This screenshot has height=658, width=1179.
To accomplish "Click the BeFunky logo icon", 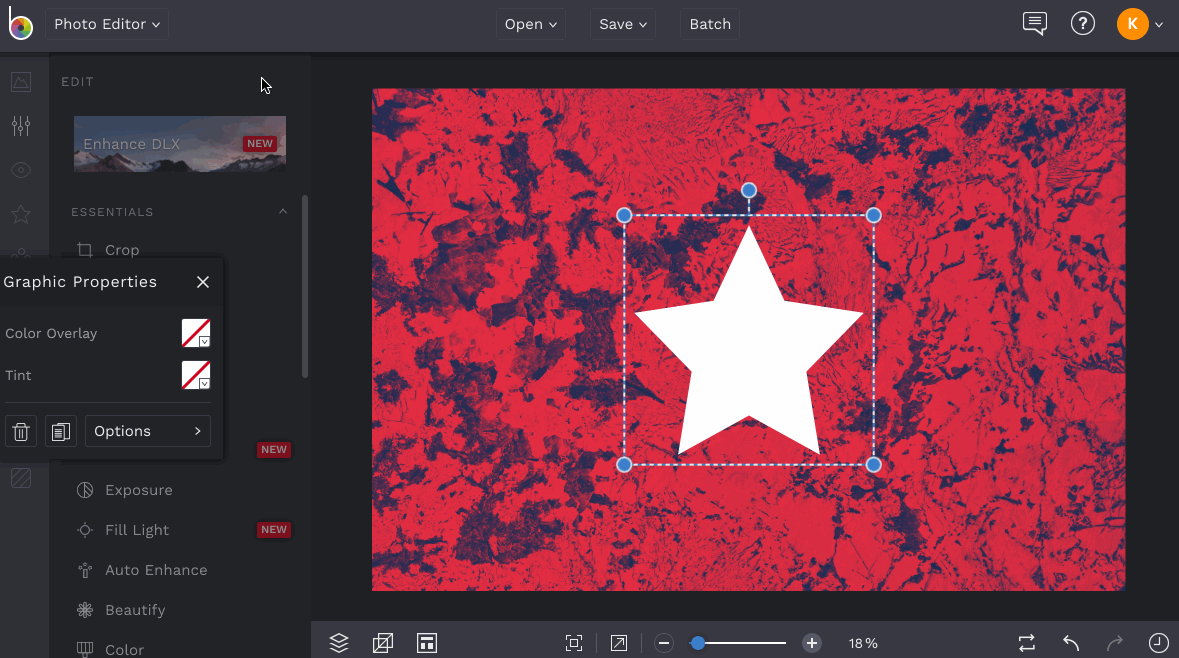I will pyautogui.click(x=21, y=24).
